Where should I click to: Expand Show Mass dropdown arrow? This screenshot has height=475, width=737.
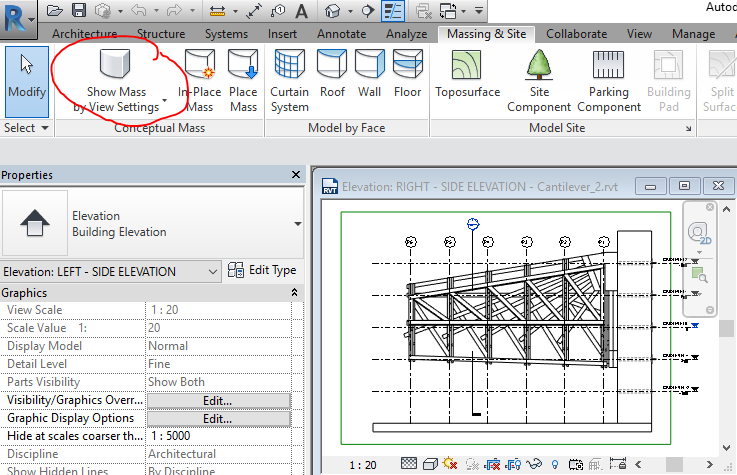[x=165, y=100]
